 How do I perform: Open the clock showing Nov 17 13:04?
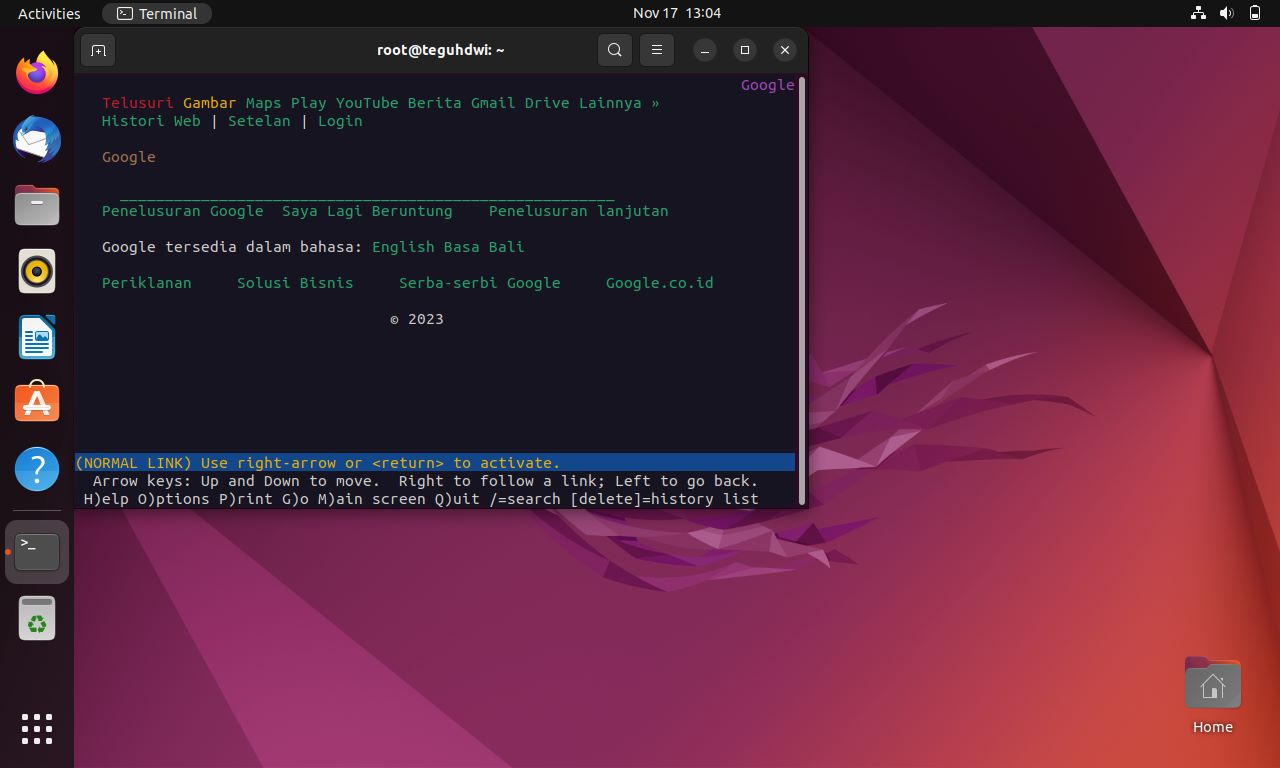677,13
